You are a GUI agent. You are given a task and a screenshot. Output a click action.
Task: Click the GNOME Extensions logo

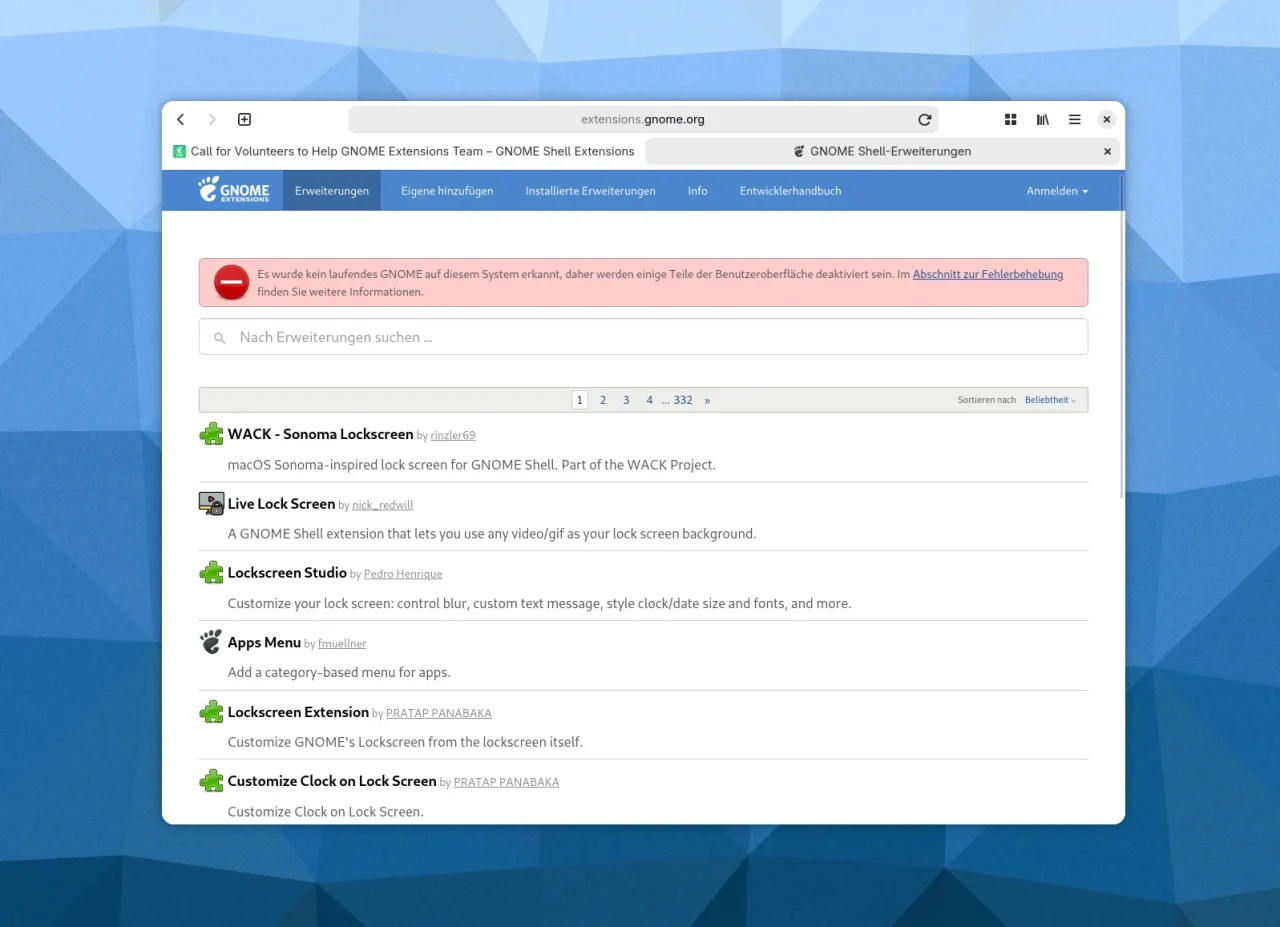(233, 190)
